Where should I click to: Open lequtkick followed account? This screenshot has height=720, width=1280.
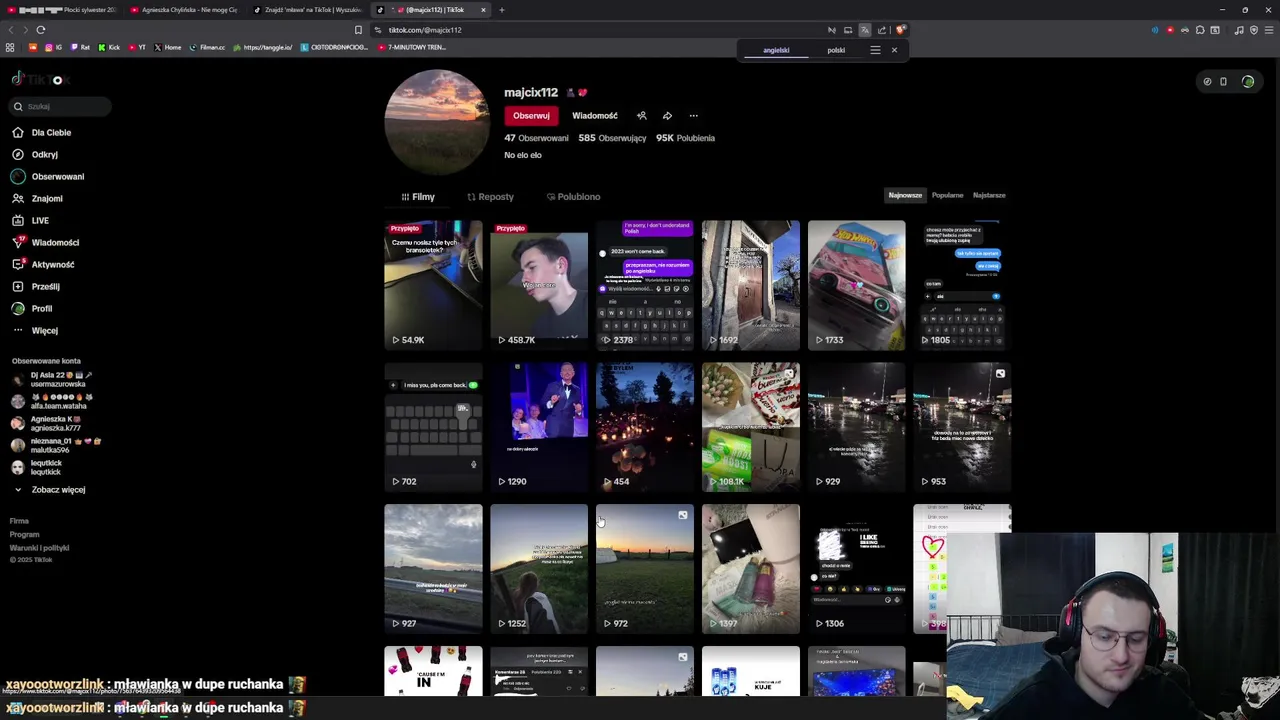(36, 467)
